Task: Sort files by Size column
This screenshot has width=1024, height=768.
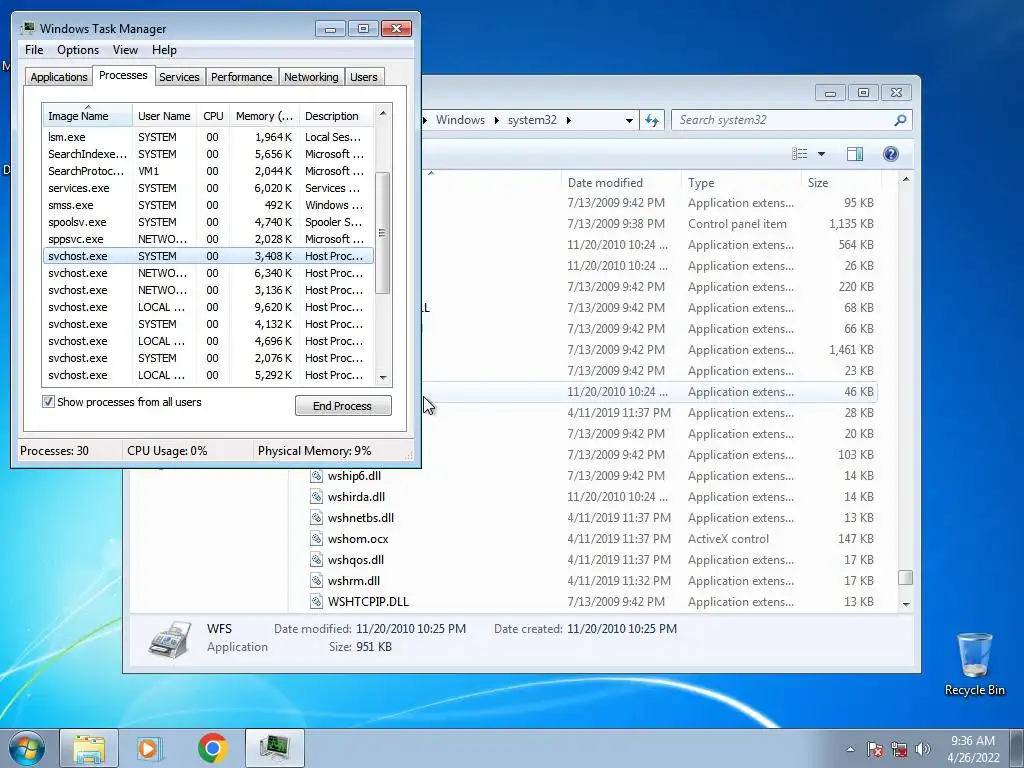Action: coord(841,183)
